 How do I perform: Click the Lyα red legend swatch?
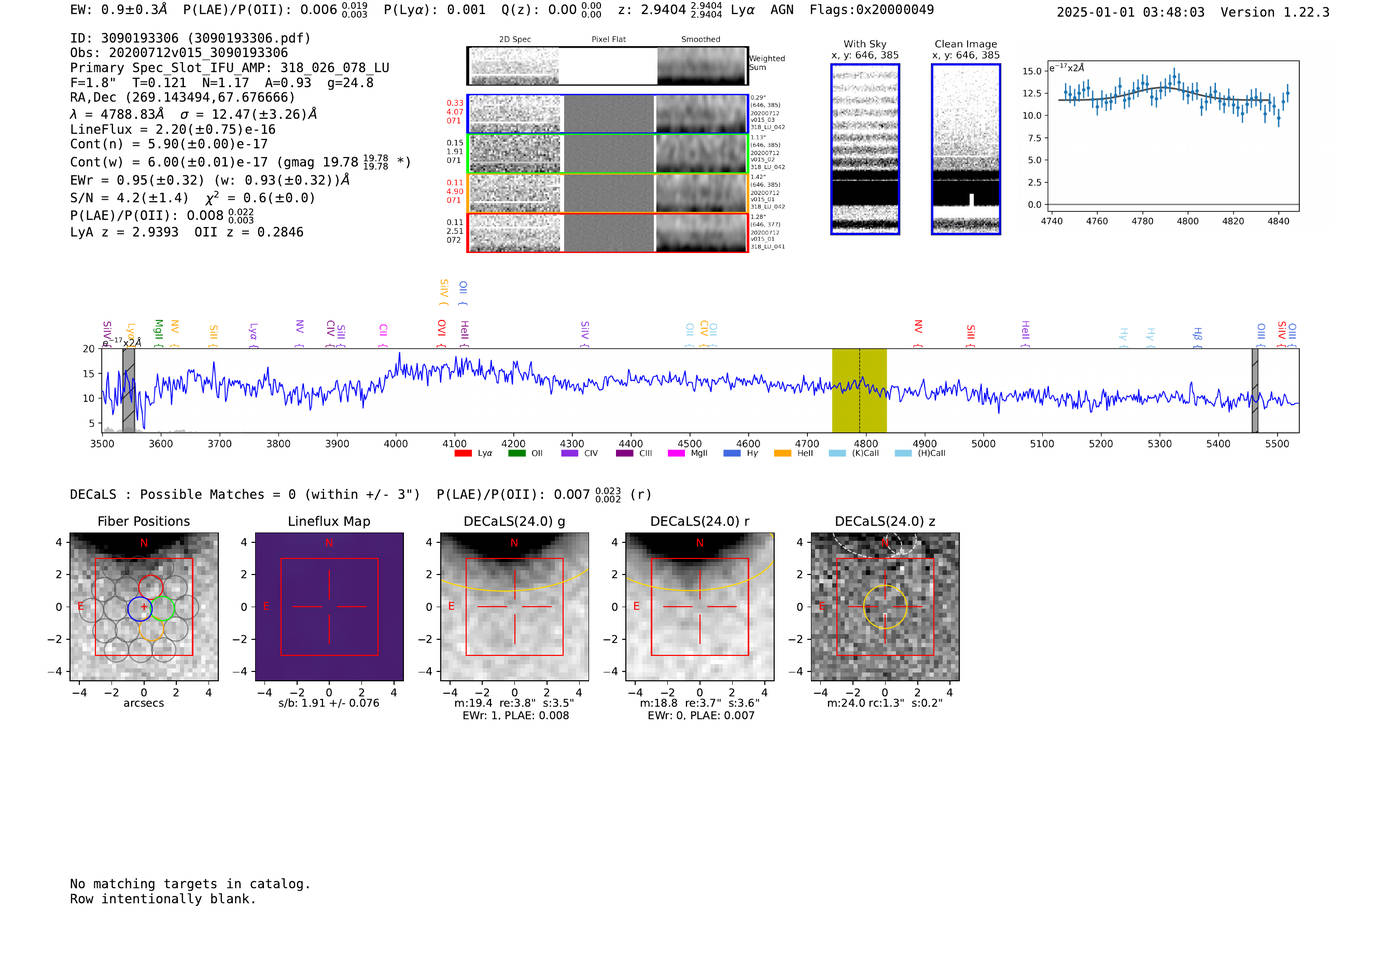coord(462,453)
